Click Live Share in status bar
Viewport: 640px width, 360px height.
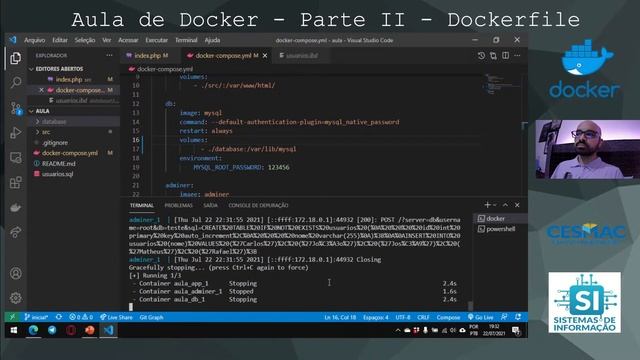point(116,317)
